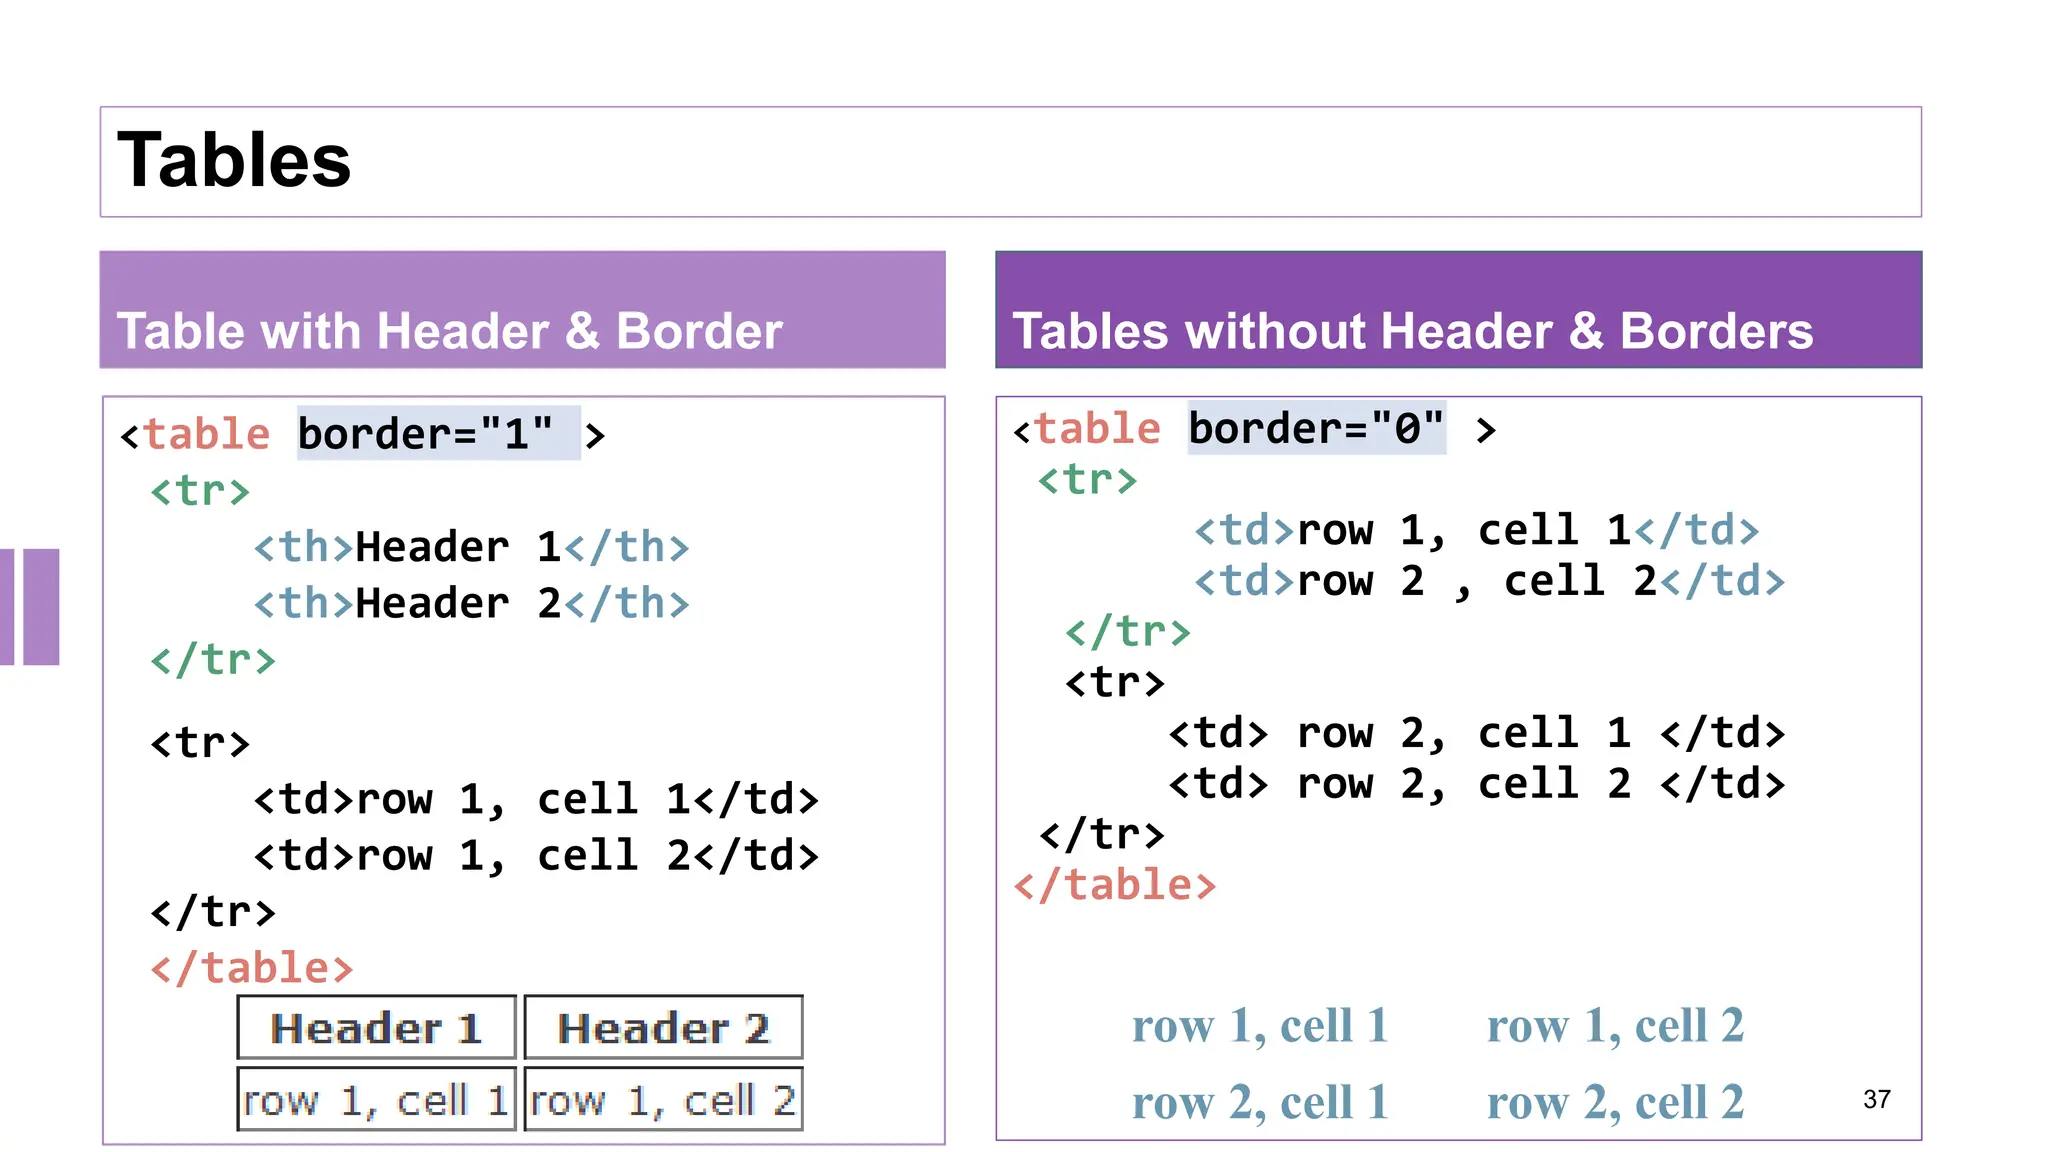Click the Header 1 table cell
Image resolution: width=2048 pixels, height=1152 pixels.
pos(376,1028)
